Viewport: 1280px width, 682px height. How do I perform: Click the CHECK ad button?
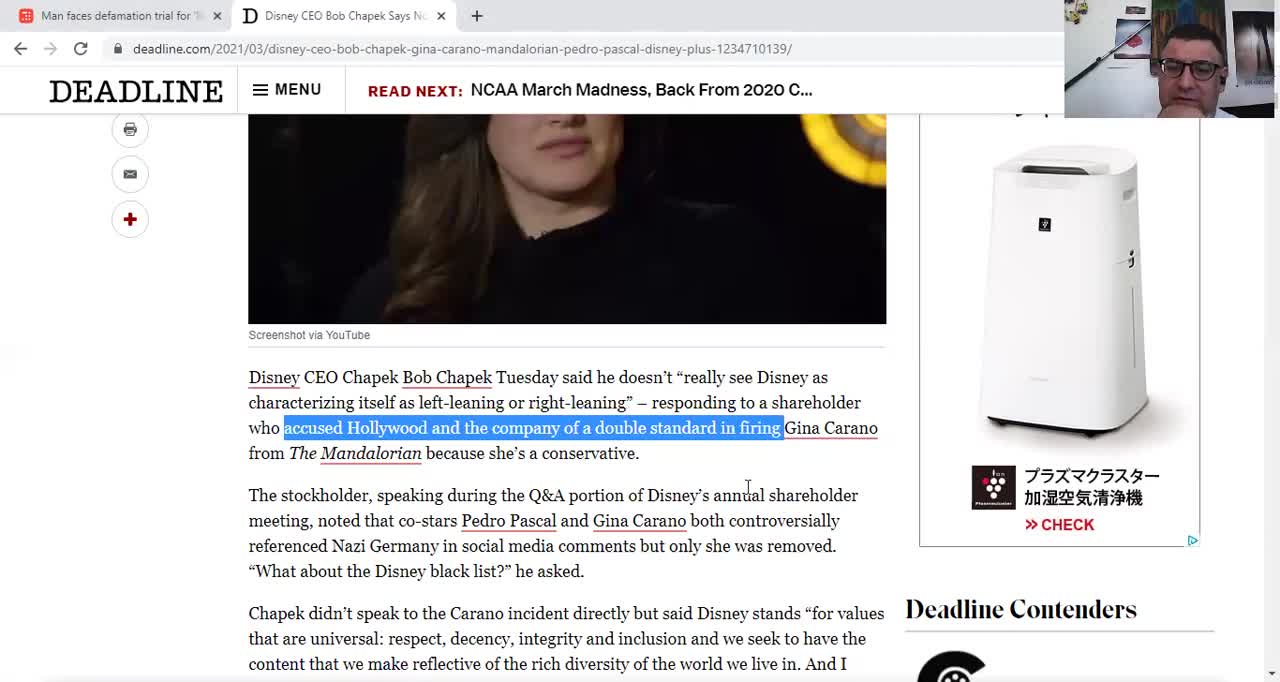point(1059,525)
